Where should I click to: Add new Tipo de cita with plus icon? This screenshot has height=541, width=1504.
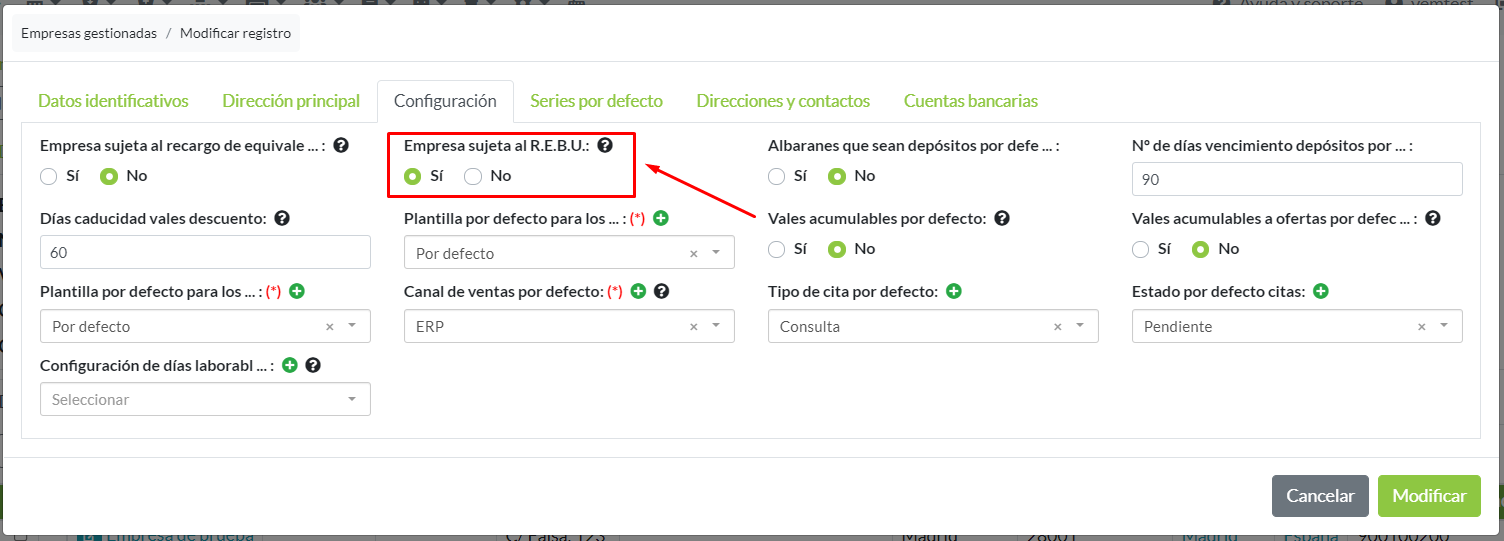click(x=954, y=292)
